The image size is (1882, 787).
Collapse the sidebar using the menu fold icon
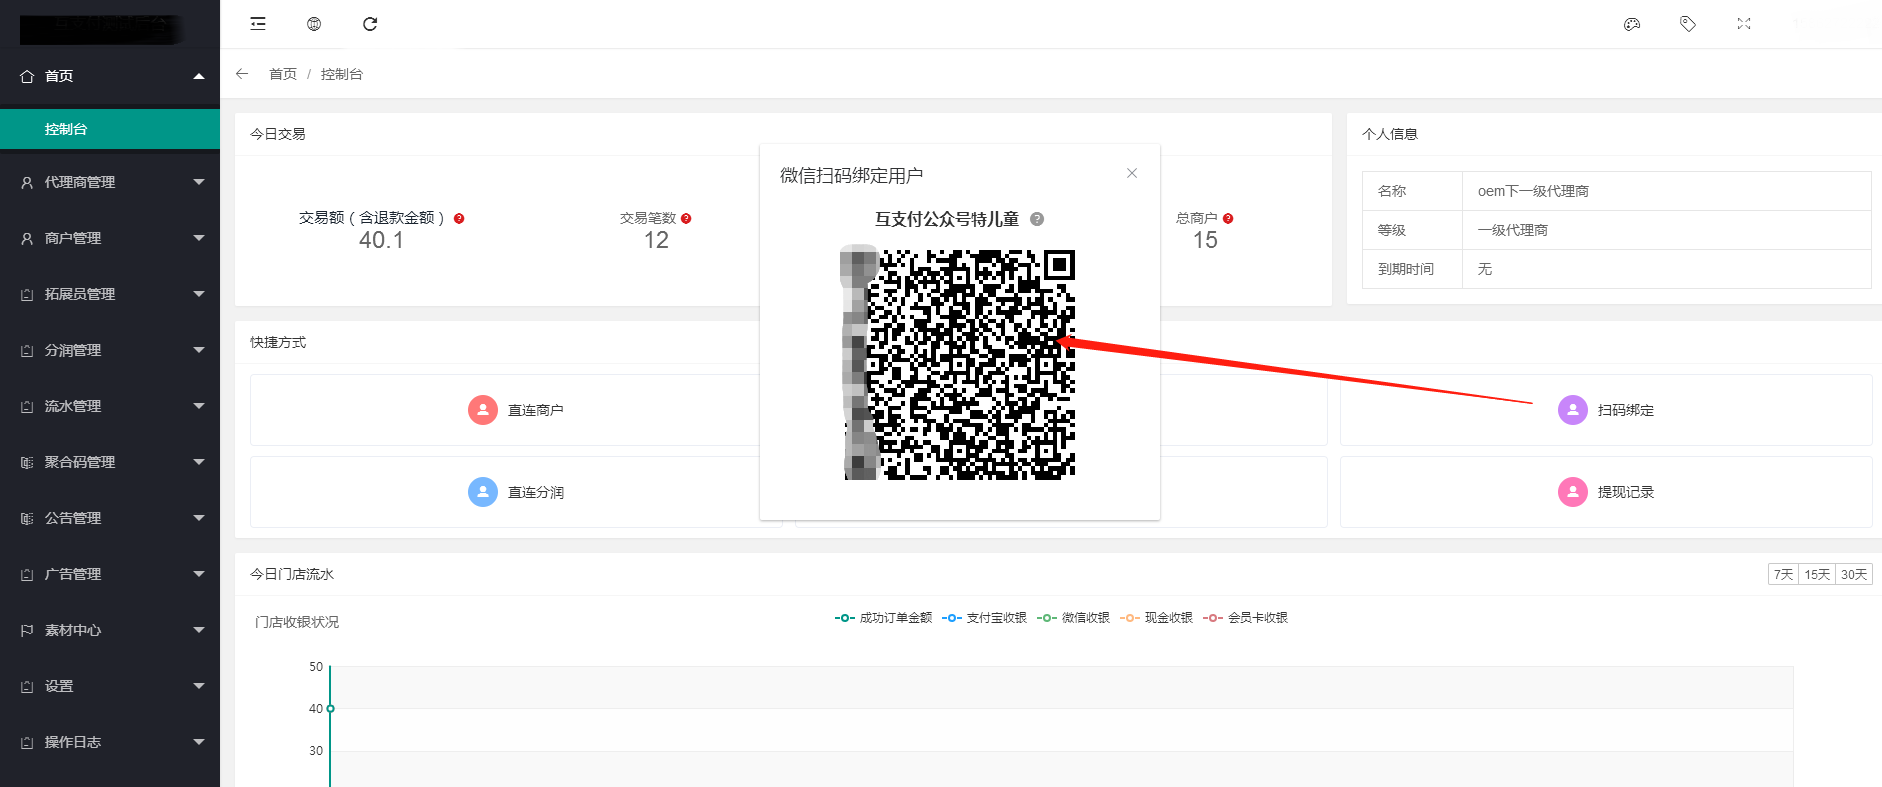[x=258, y=24]
